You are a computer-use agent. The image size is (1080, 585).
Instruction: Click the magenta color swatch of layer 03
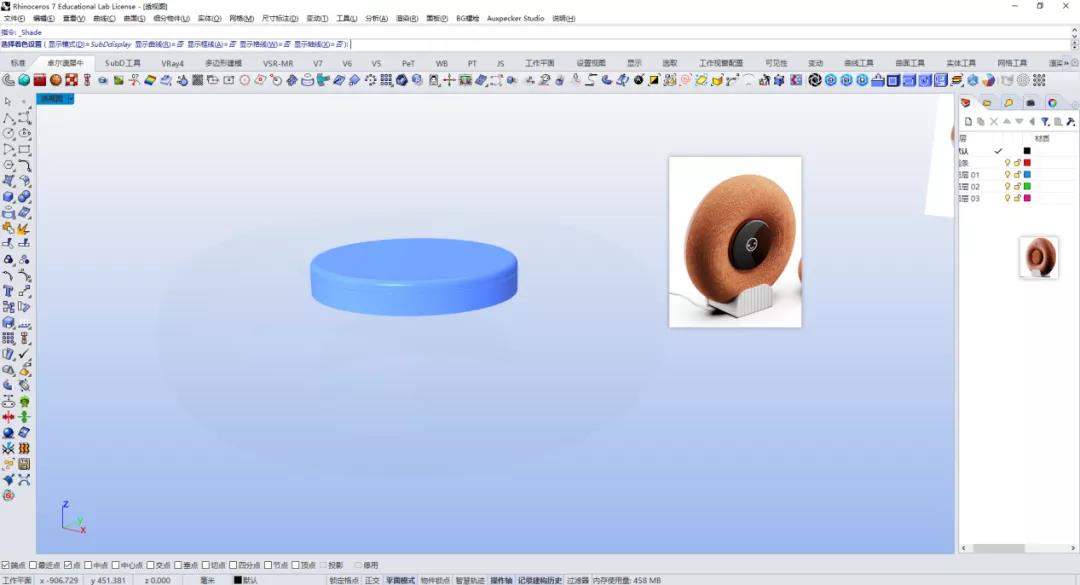click(1027, 198)
